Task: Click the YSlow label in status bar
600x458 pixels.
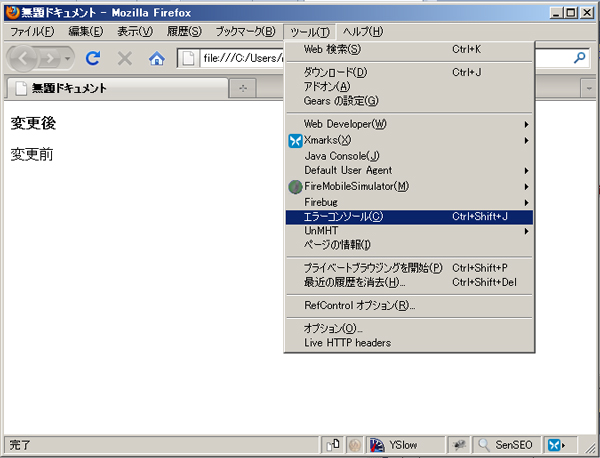Action: point(403,445)
